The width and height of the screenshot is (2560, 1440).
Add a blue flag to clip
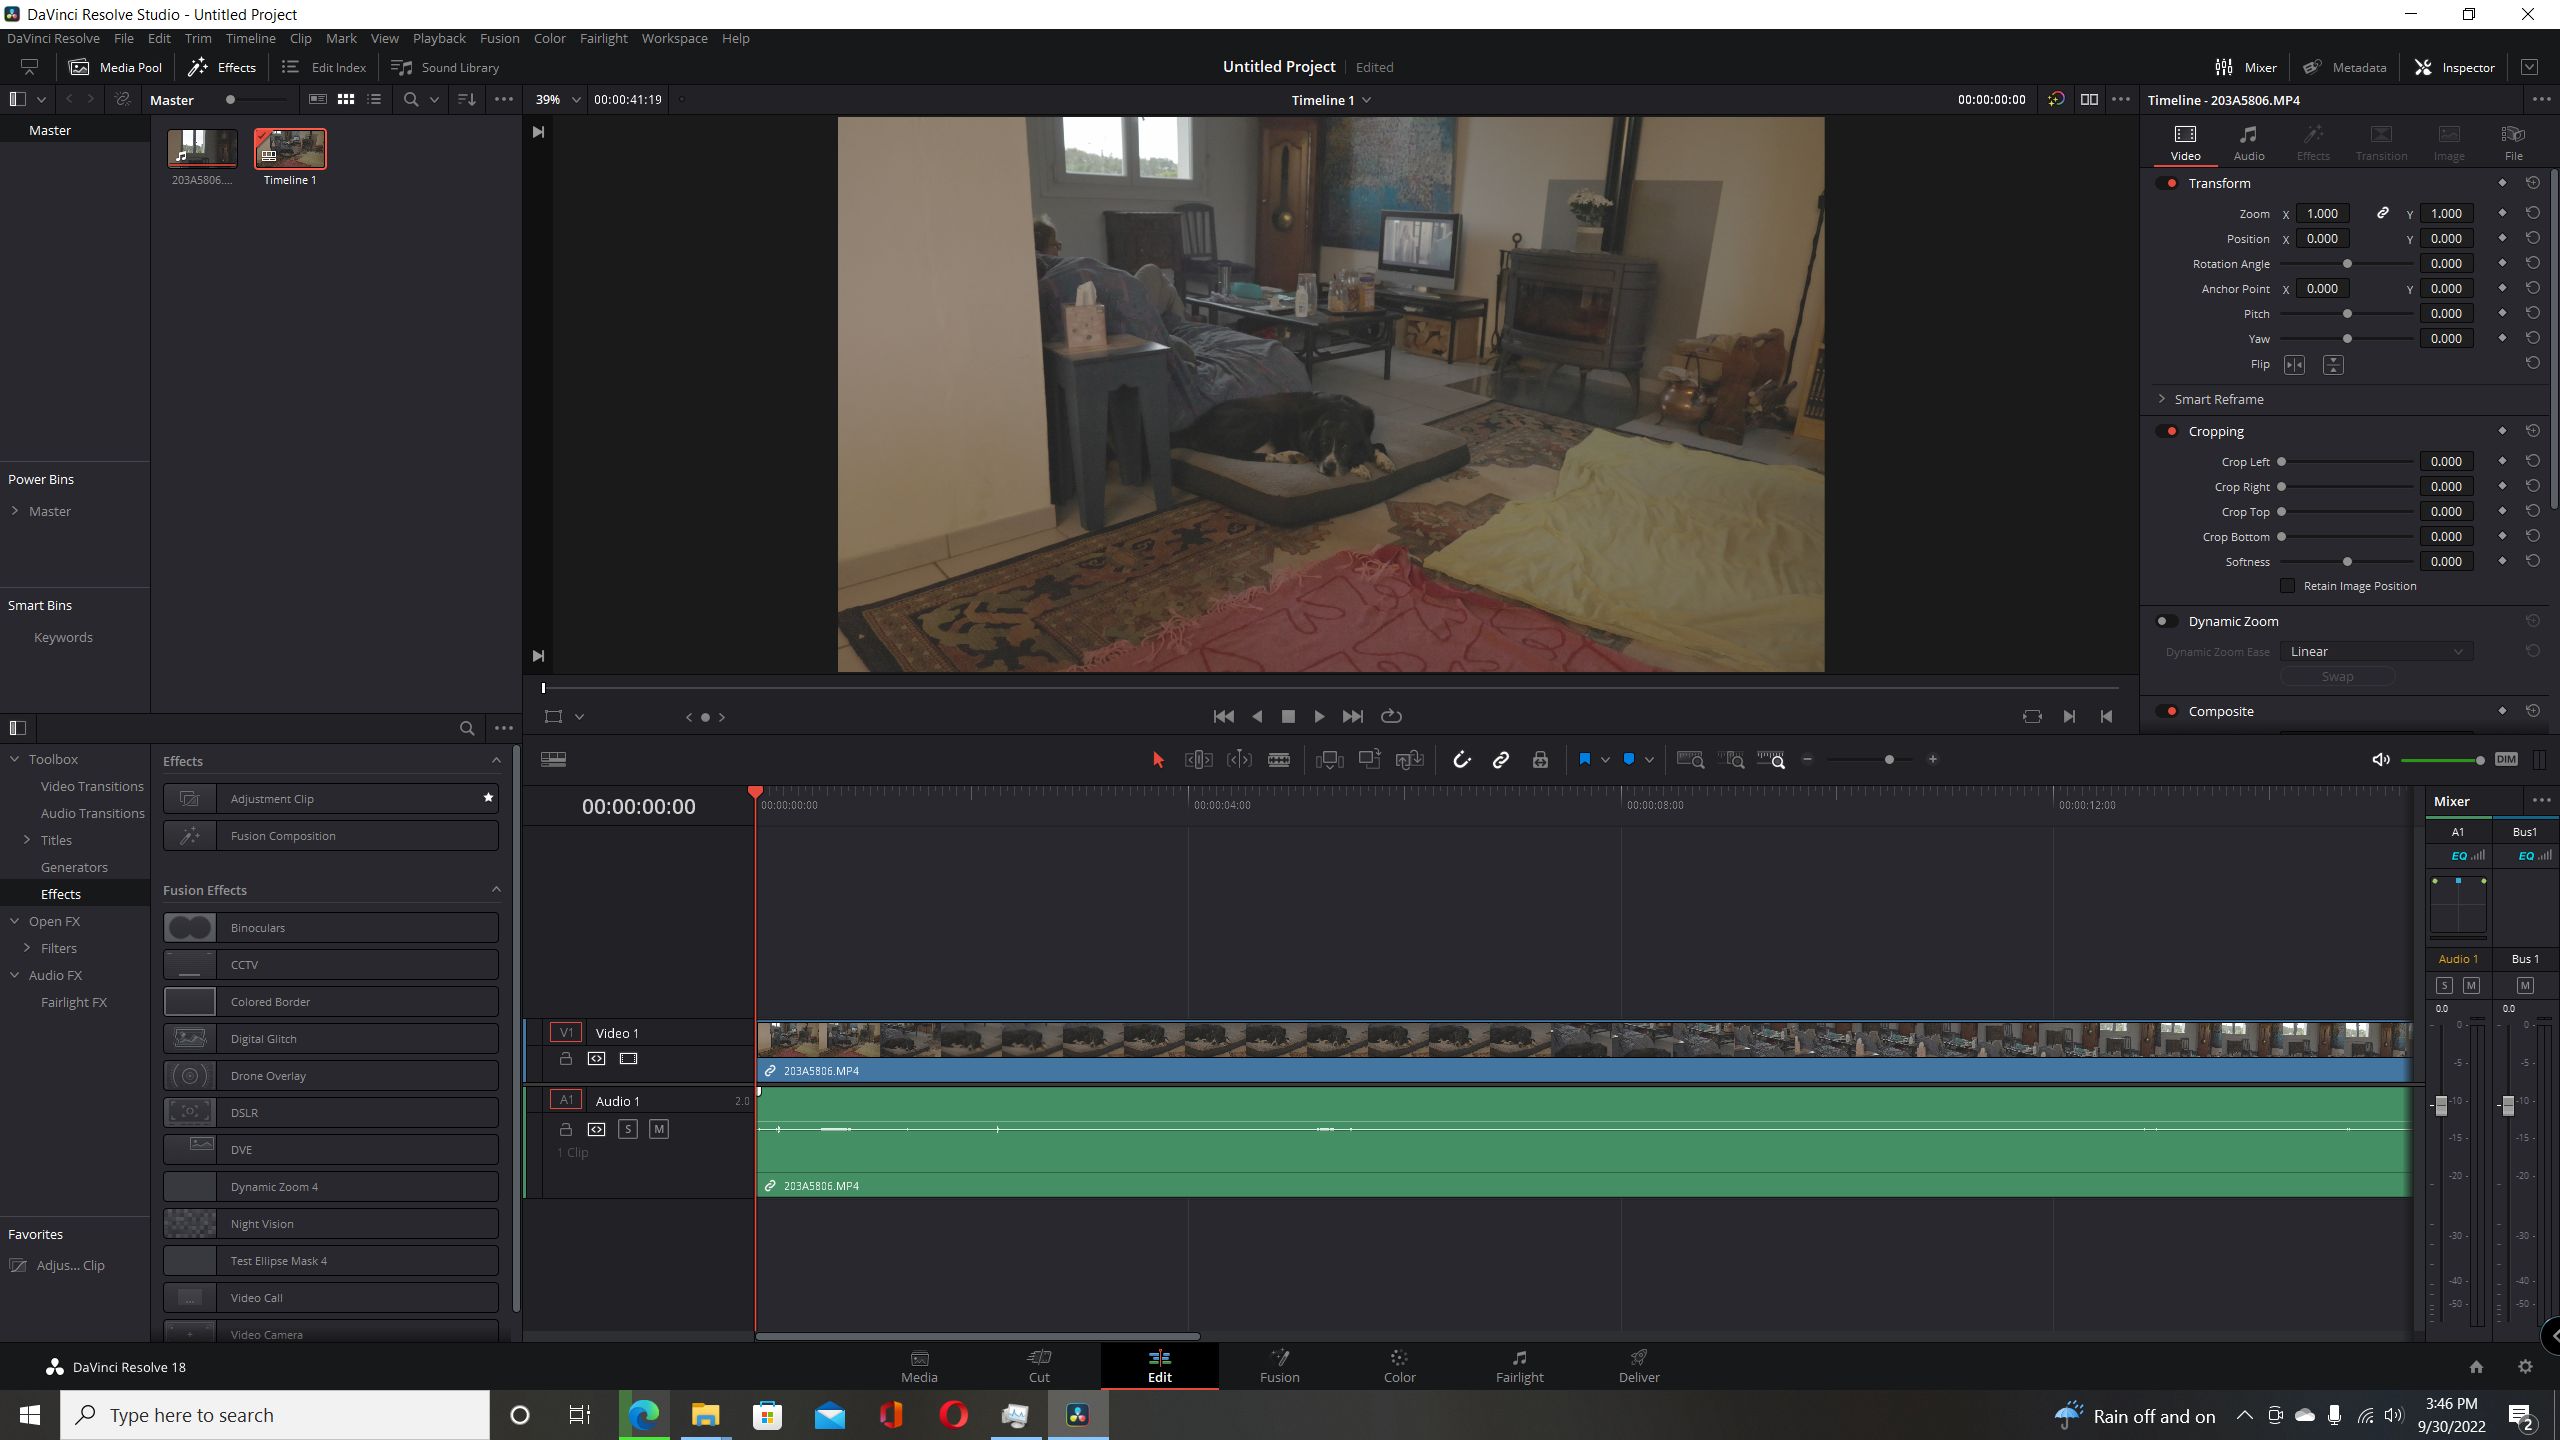click(x=1584, y=760)
